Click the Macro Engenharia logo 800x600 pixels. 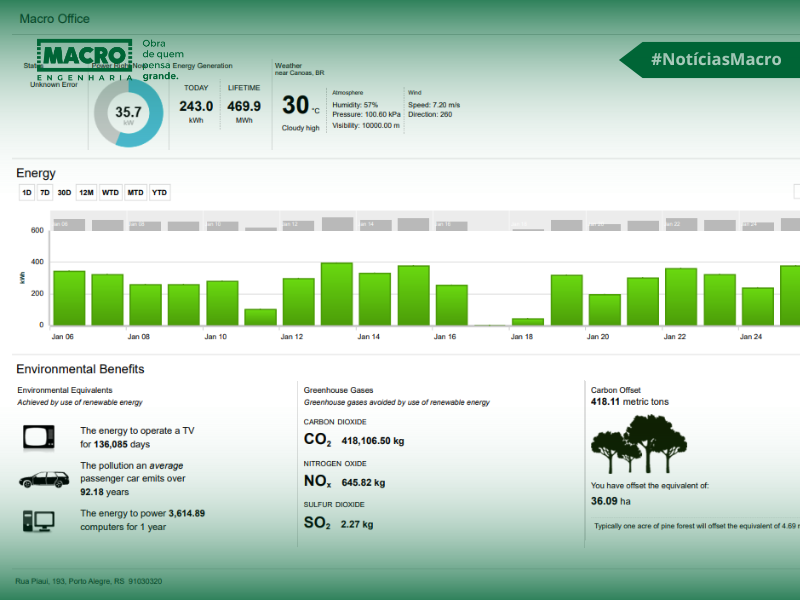click(84, 59)
